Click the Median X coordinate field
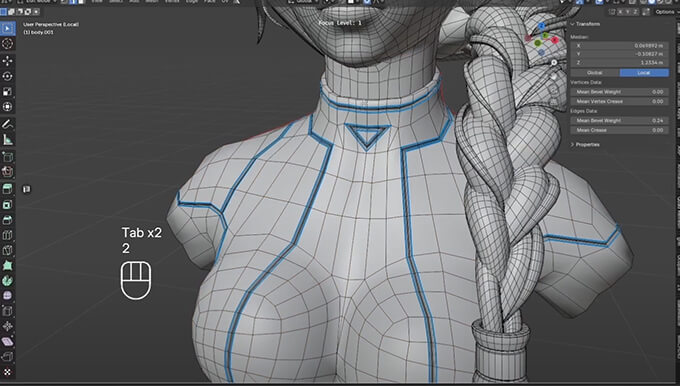This screenshot has width=680, height=386. coord(619,46)
